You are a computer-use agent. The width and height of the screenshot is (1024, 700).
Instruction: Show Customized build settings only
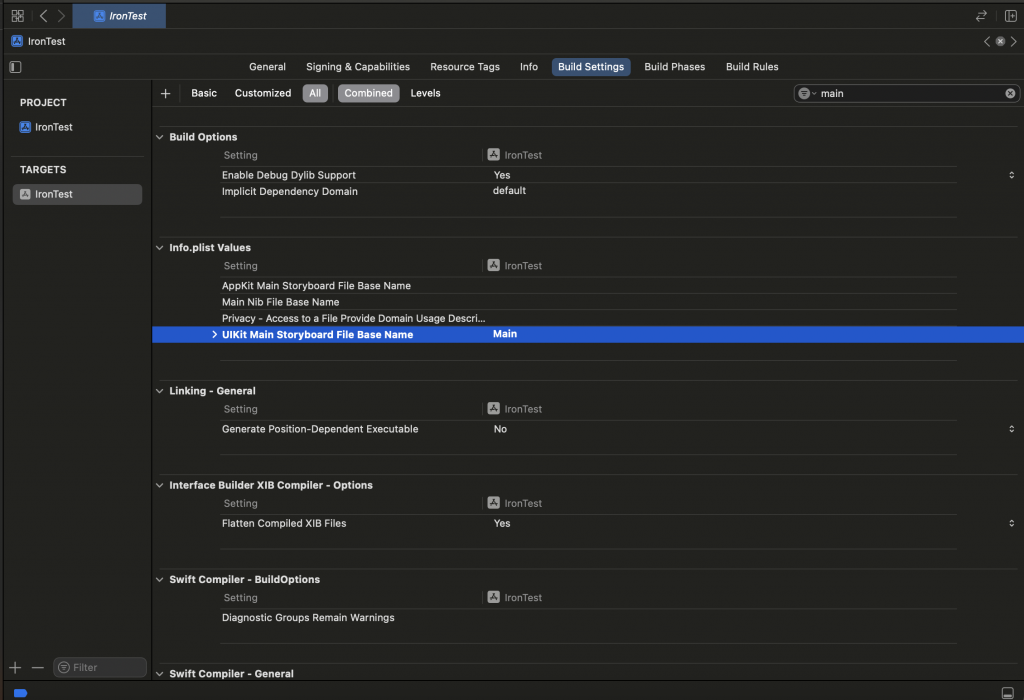263,93
